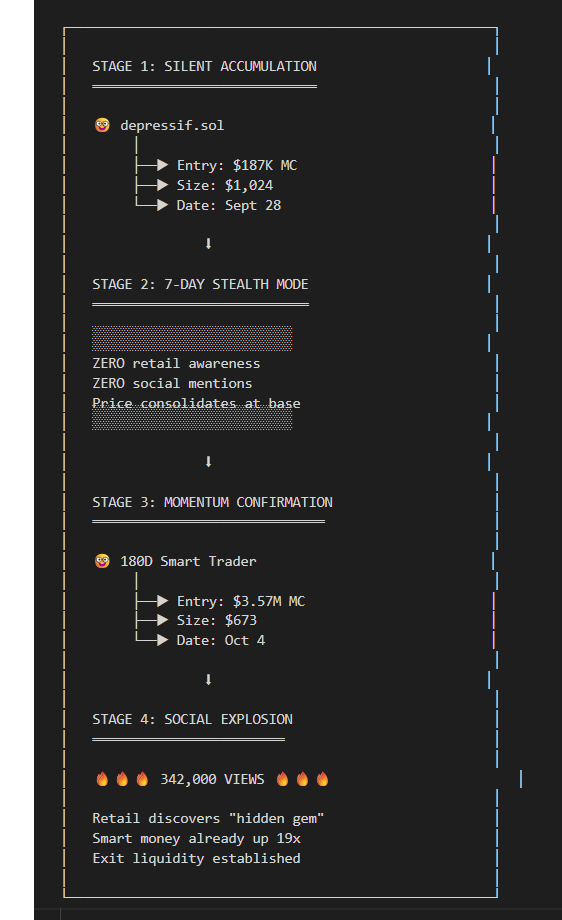Screen dimensions: 562x920
Task: Click the clown emoji beside 180D Smart Trader
Action: pyautogui.click(x=102, y=561)
